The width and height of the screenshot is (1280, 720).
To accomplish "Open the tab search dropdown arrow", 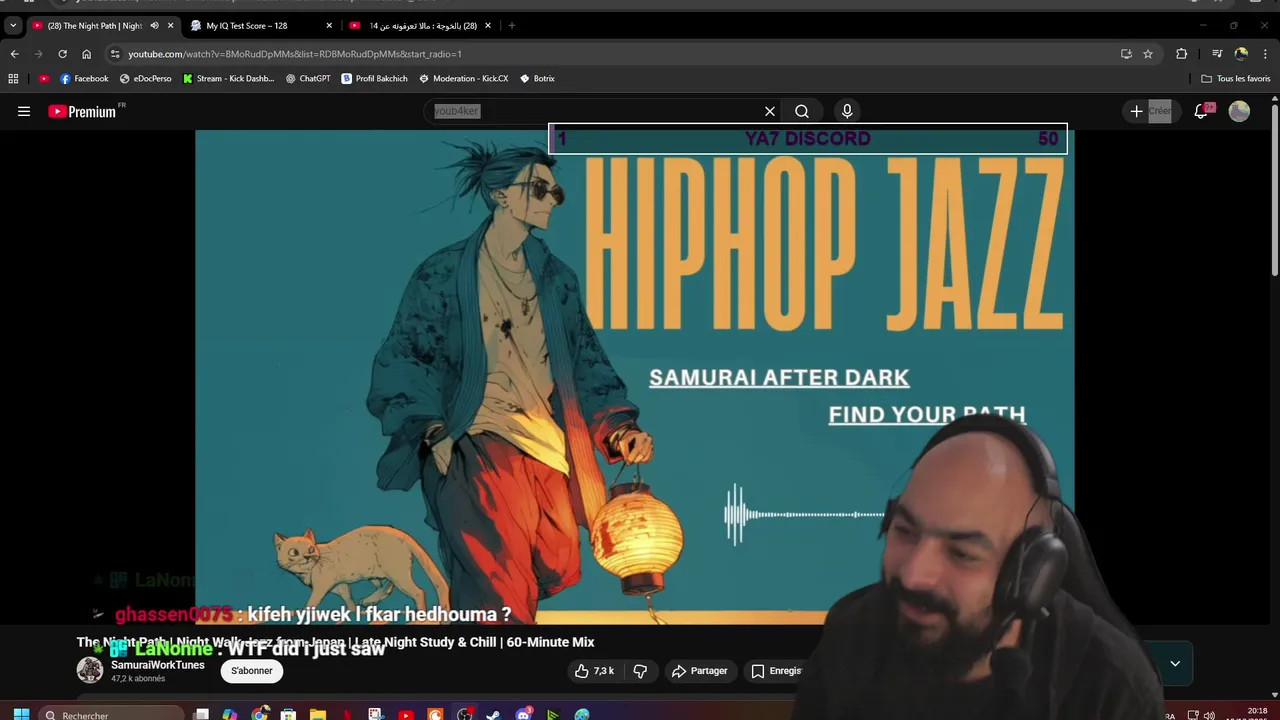I will coord(13,26).
